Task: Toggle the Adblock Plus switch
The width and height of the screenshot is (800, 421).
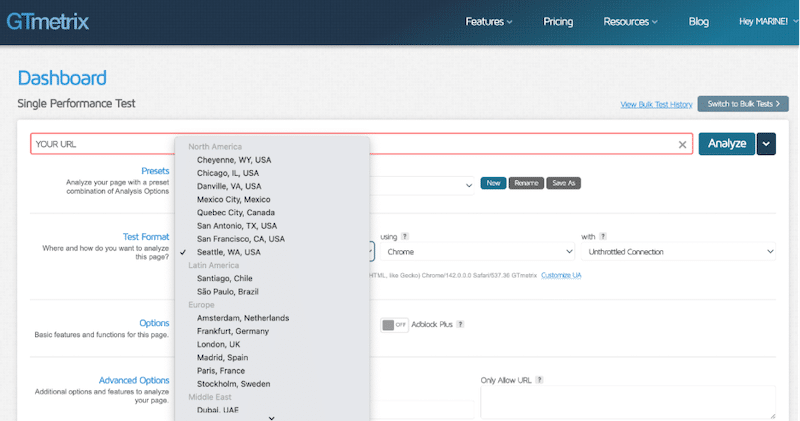Action: (393, 324)
